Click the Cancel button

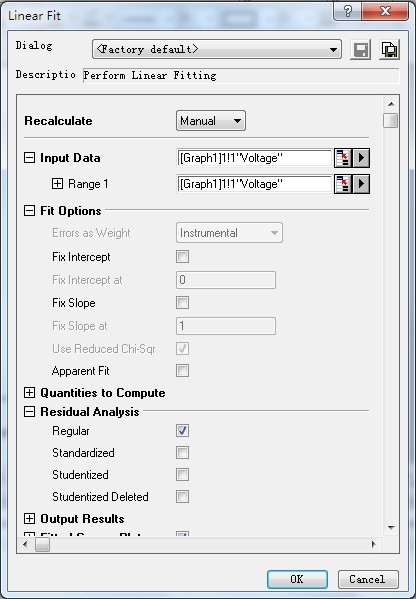coord(368,579)
